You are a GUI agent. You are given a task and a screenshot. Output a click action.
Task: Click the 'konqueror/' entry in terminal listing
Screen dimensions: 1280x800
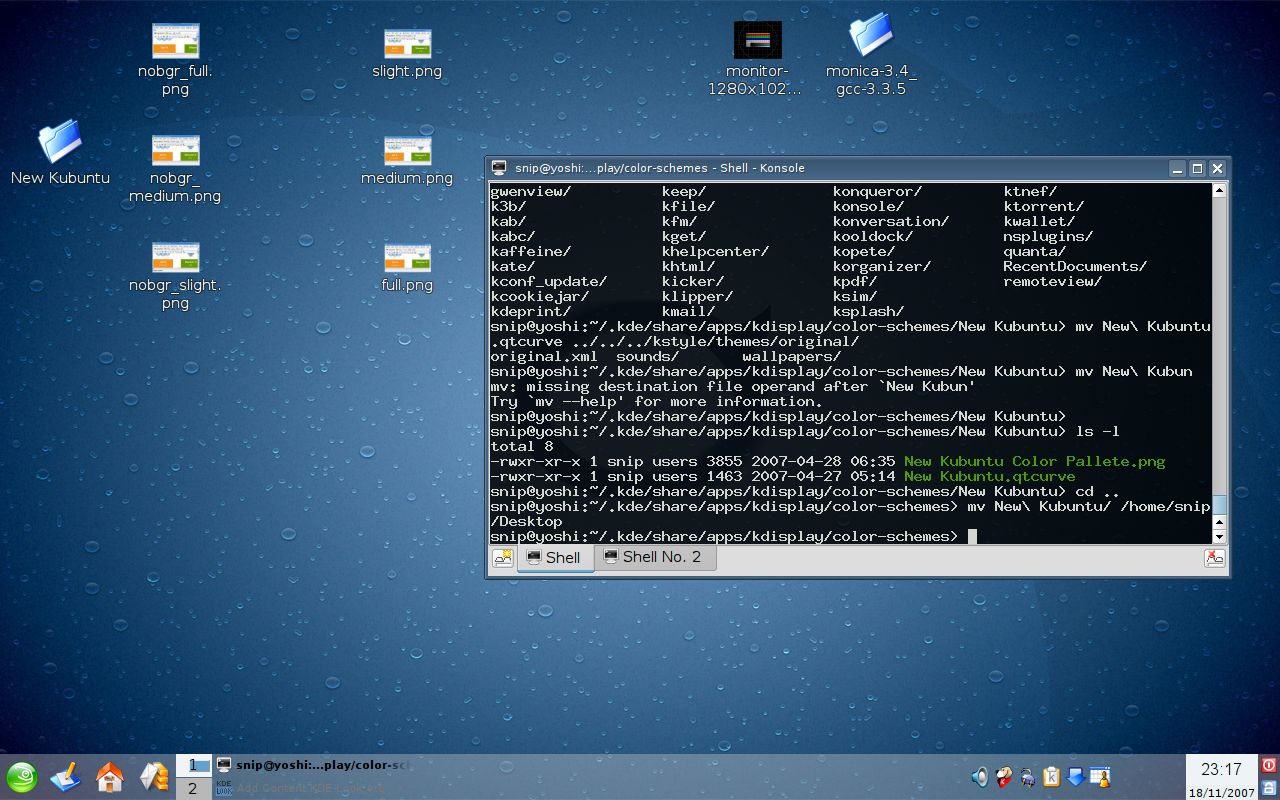877,191
